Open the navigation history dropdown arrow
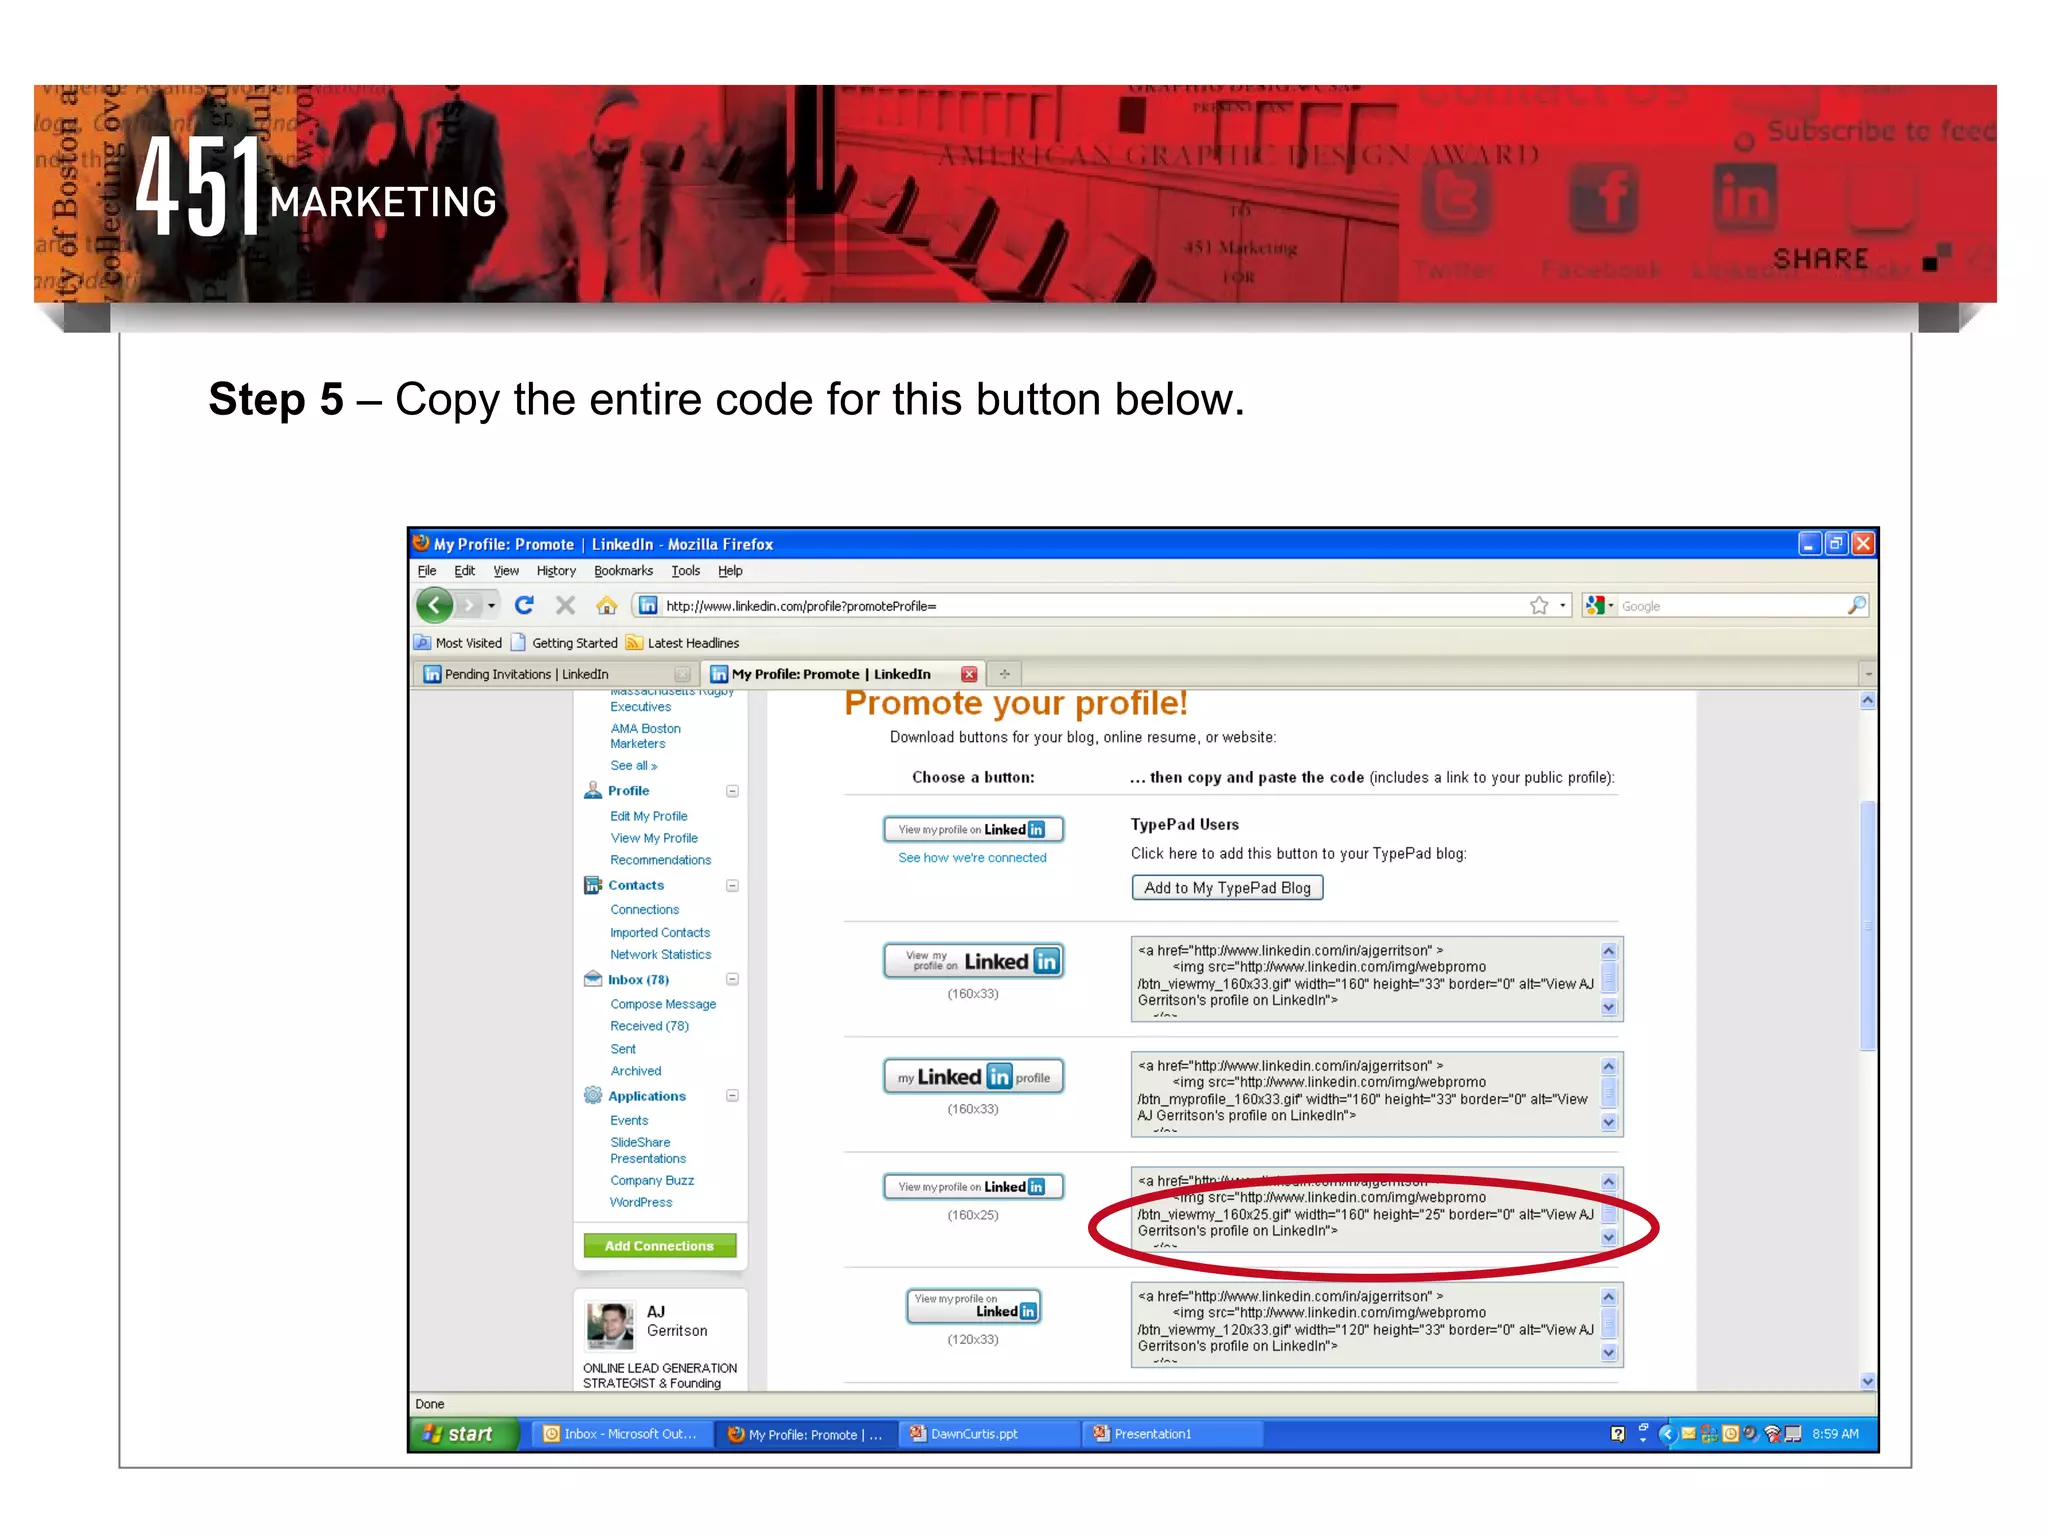Screen dimensions: 2048x1536 click(491, 606)
